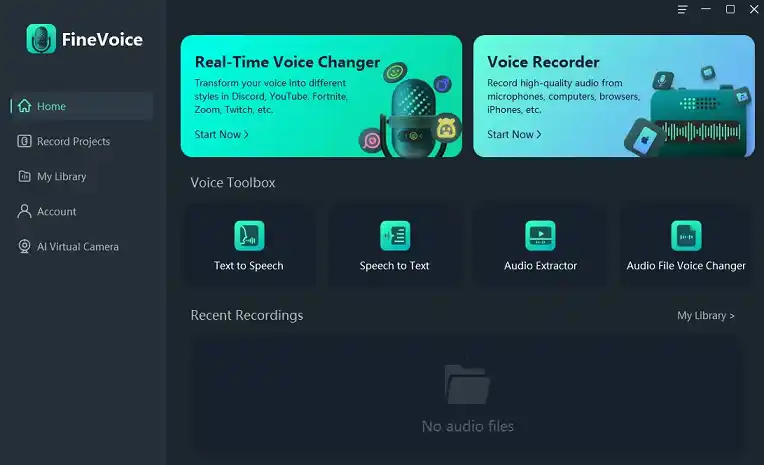The height and width of the screenshot is (465, 764).
Task: Click the Audio File Voice Changer label
Action: point(686,266)
